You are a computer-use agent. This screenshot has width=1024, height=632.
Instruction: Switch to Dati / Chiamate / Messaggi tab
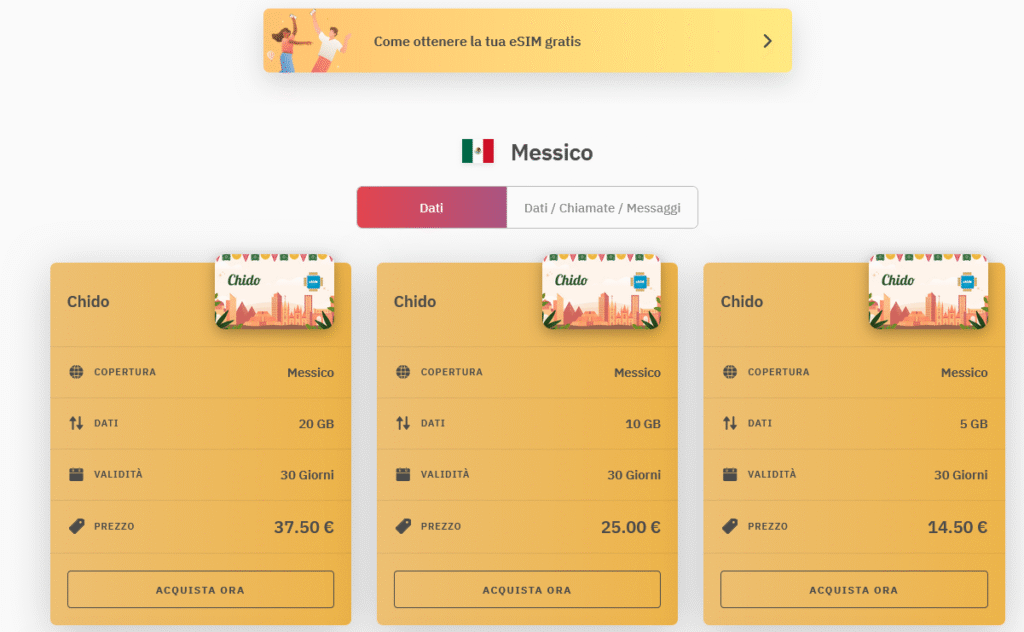click(602, 208)
